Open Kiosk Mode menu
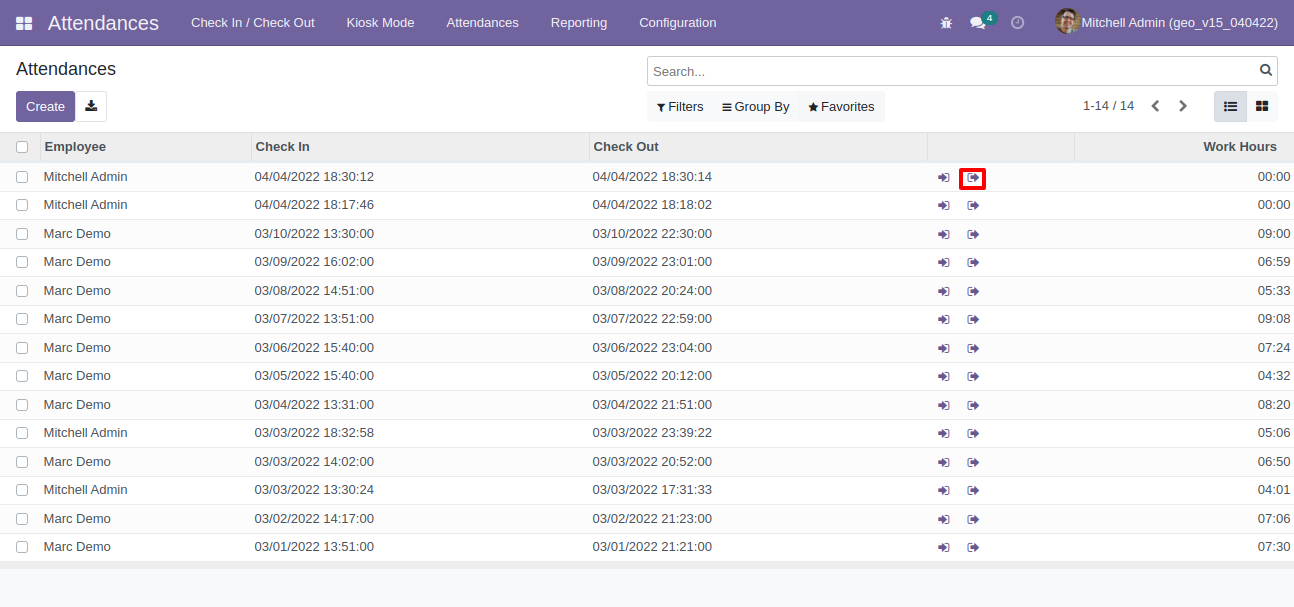Screen dimensions: 1294x607 [380, 23]
